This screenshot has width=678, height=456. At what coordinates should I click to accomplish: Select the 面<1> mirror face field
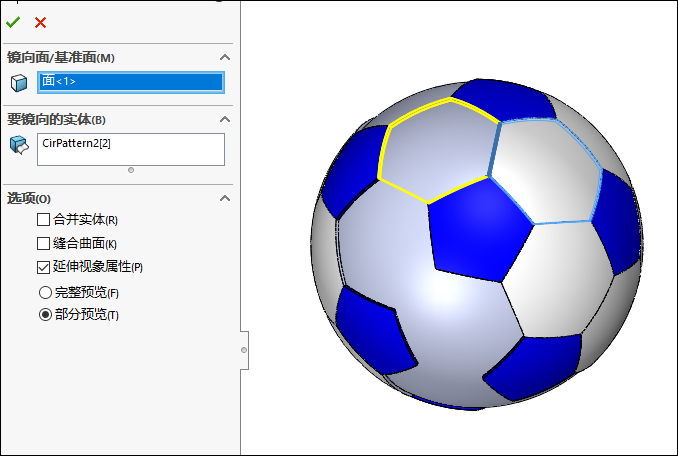click(x=131, y=82)
